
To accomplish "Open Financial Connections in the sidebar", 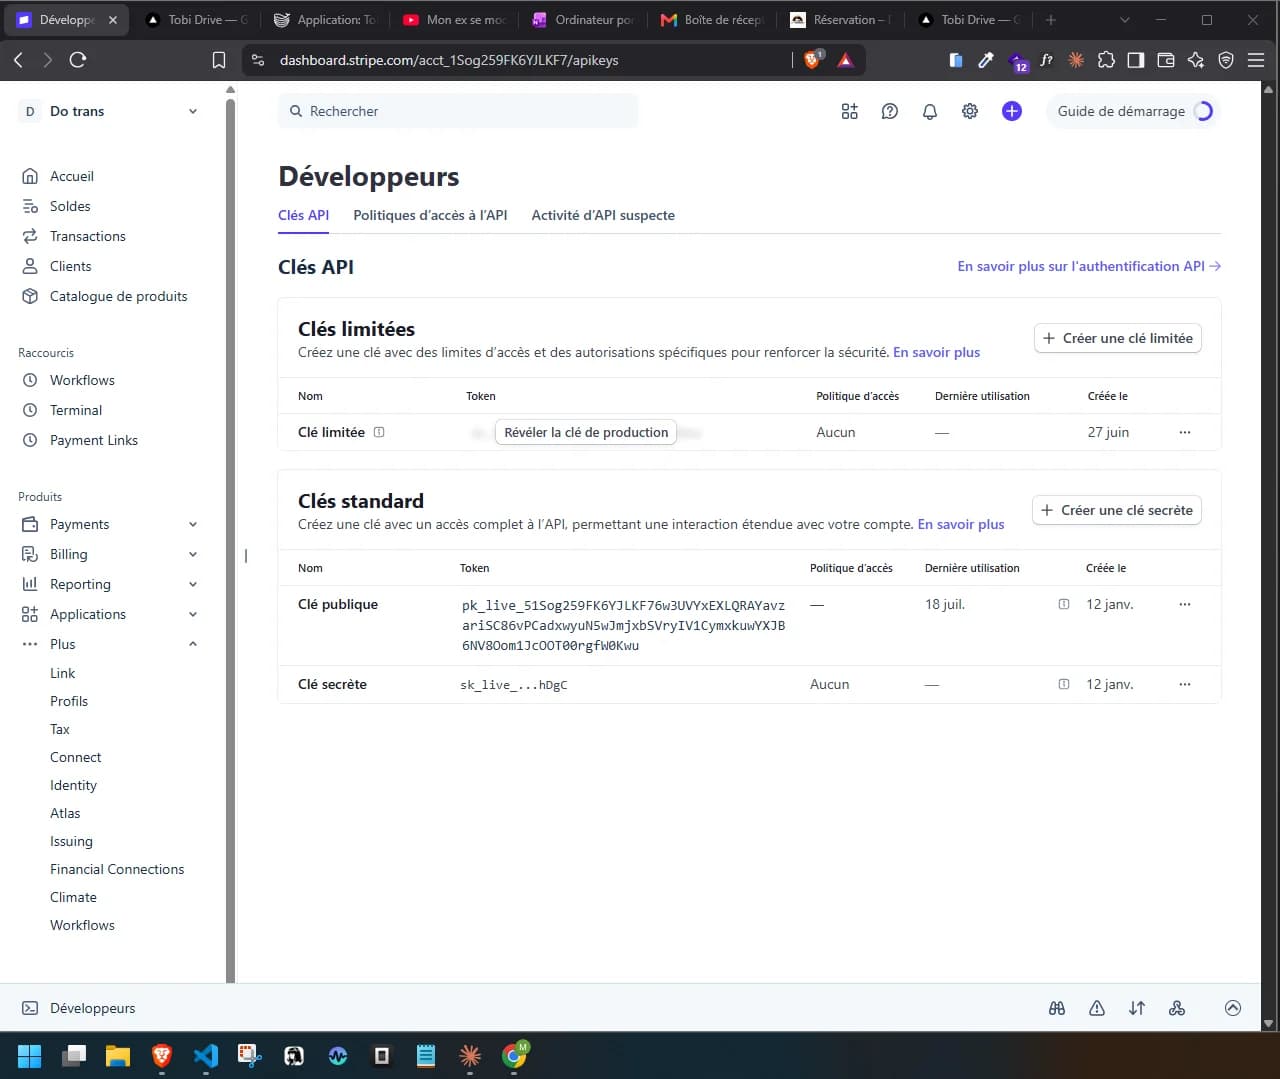I will tap(117, 869).
